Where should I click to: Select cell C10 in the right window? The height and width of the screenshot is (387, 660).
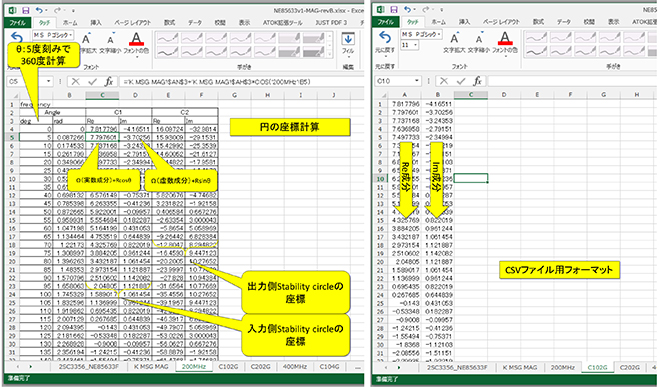[471, 178]
